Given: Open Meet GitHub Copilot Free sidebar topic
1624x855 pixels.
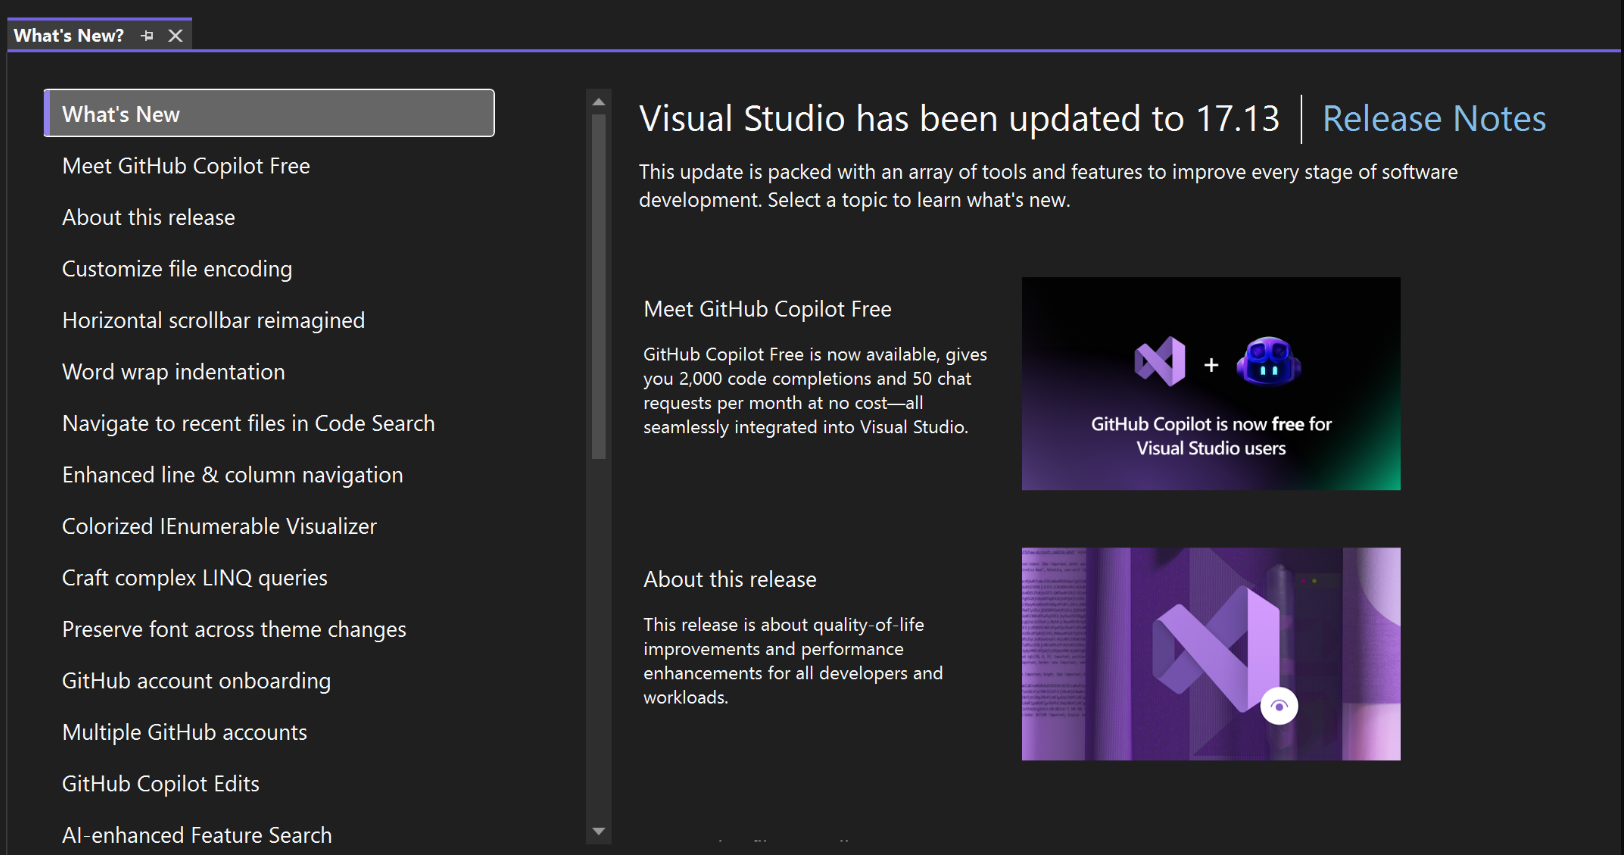Looking at the screenshot, I should pos(186,166).
